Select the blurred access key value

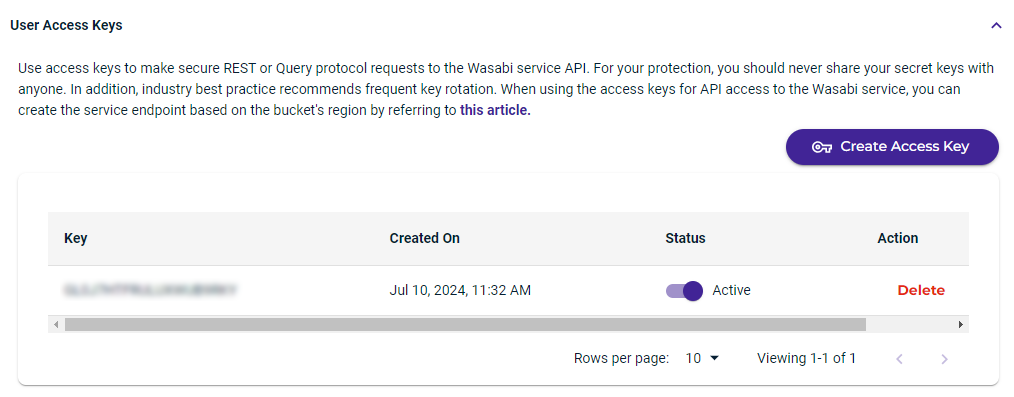150,290
